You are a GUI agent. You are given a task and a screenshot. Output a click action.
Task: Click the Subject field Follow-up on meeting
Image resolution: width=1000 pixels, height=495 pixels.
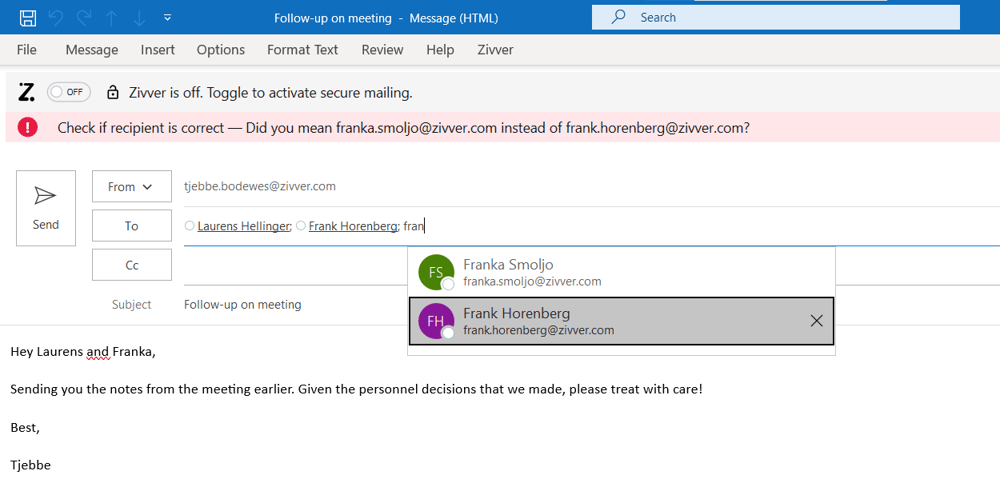click(x=242, y=304)
